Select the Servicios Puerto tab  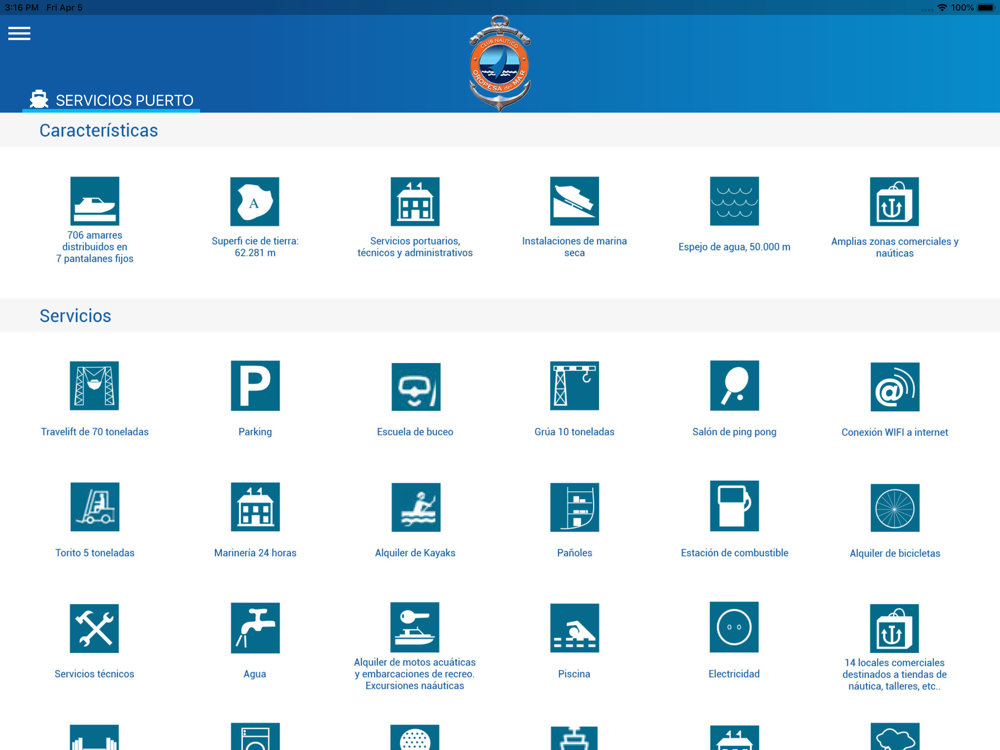tap(112, 100)
